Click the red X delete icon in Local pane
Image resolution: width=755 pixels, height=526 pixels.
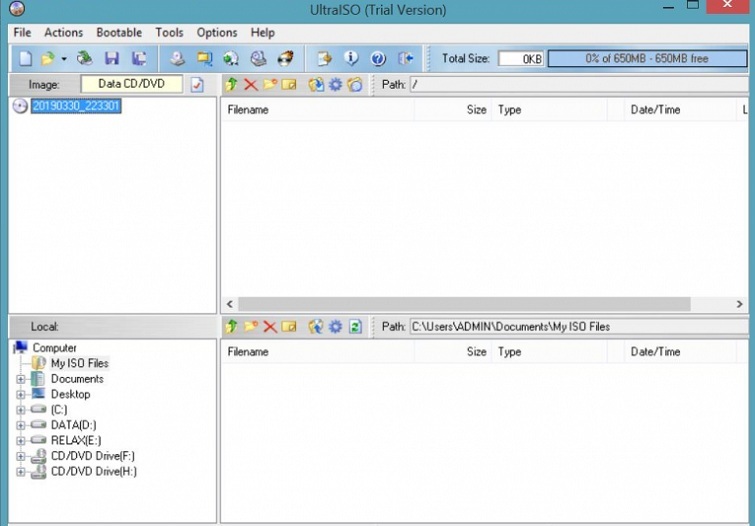(x=270, y=327)
